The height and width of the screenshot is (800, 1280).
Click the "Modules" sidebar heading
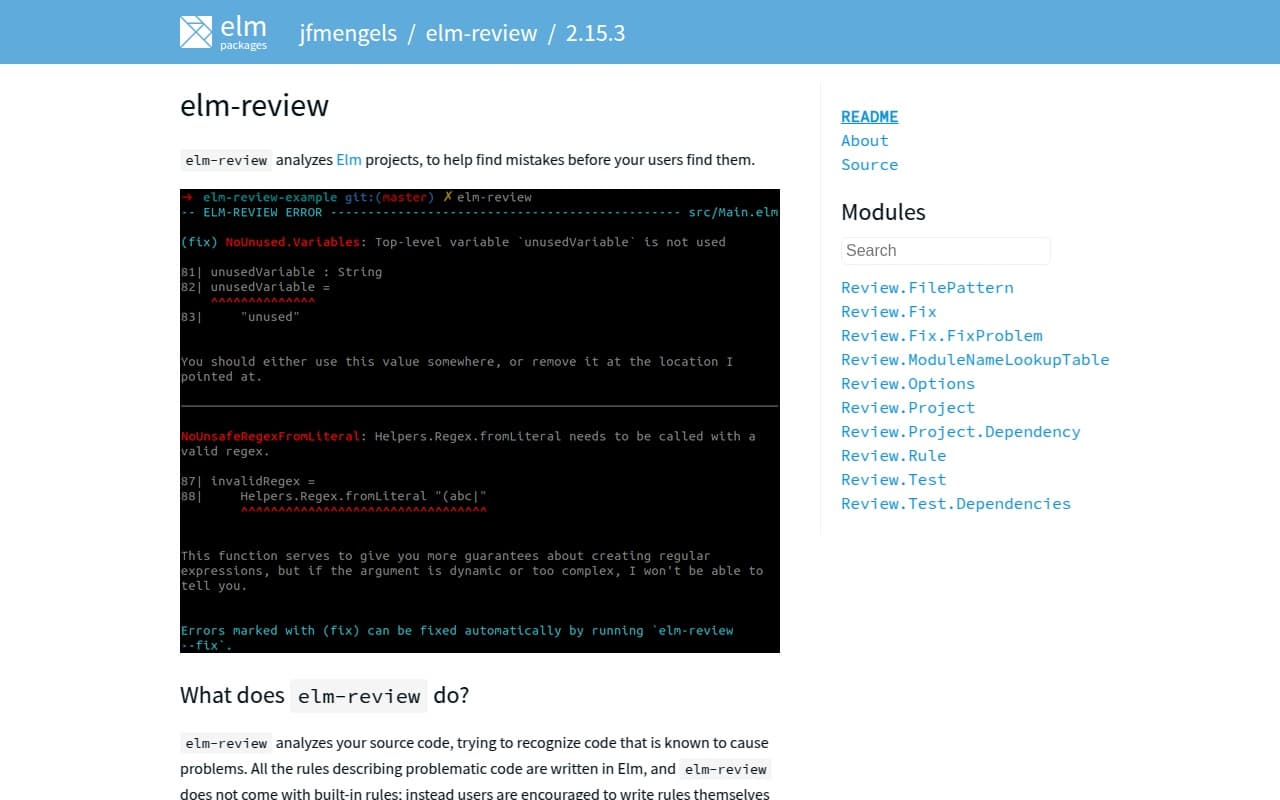coord(883,212)
